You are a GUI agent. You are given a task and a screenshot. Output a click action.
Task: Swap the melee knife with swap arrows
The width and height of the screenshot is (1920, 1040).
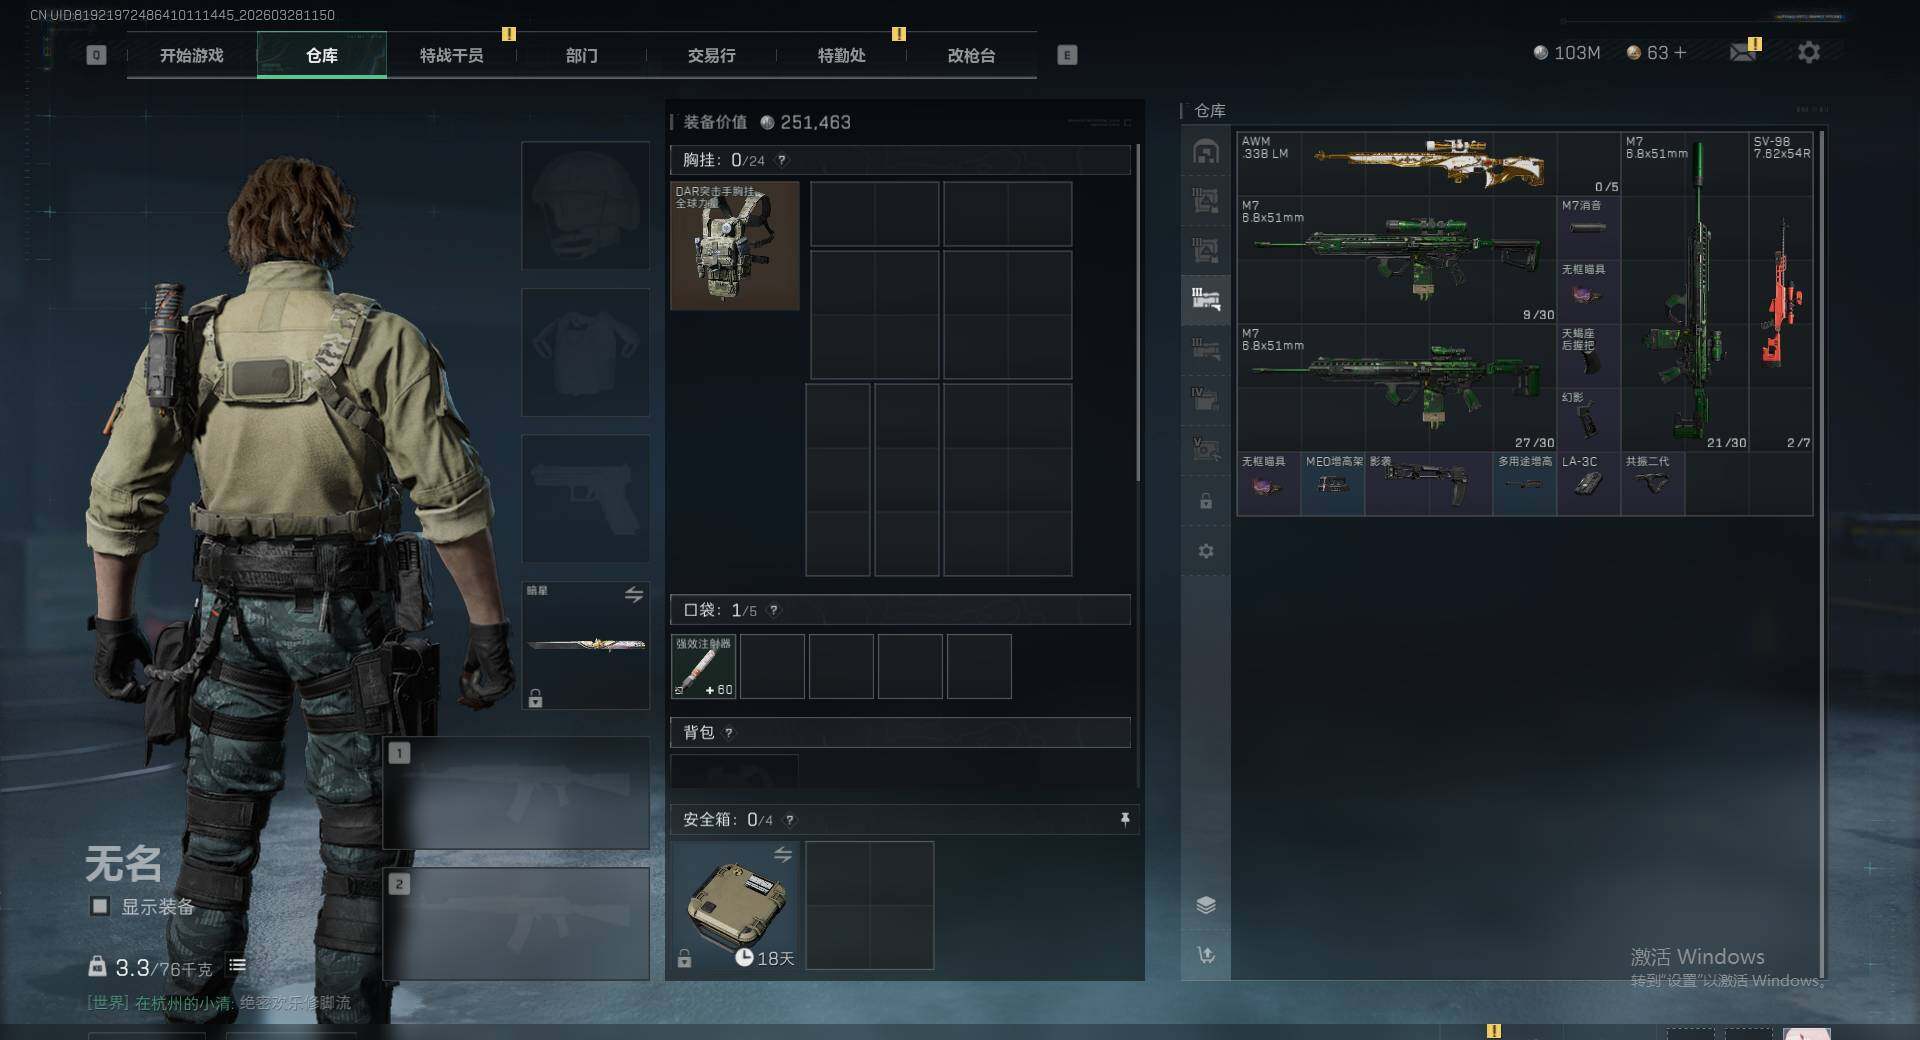click(x=634, y=595)
